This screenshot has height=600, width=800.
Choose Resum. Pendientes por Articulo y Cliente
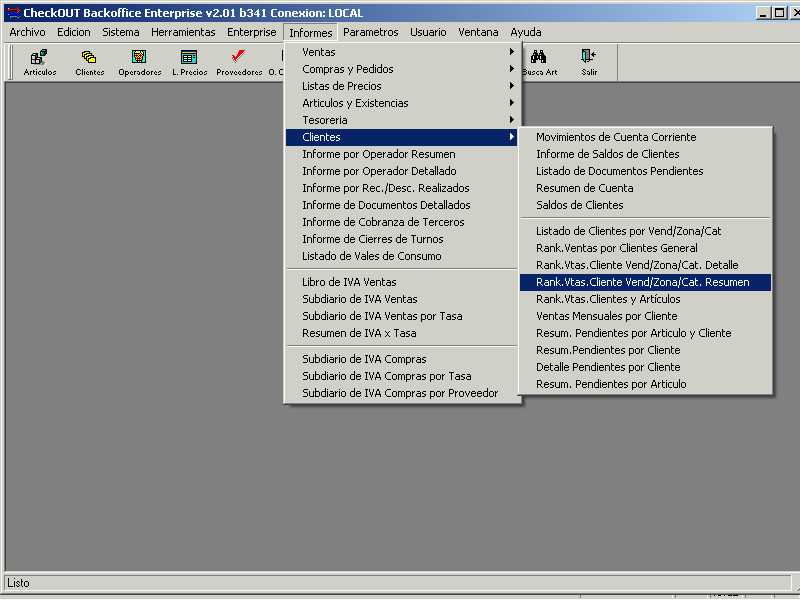pos(645,333)
